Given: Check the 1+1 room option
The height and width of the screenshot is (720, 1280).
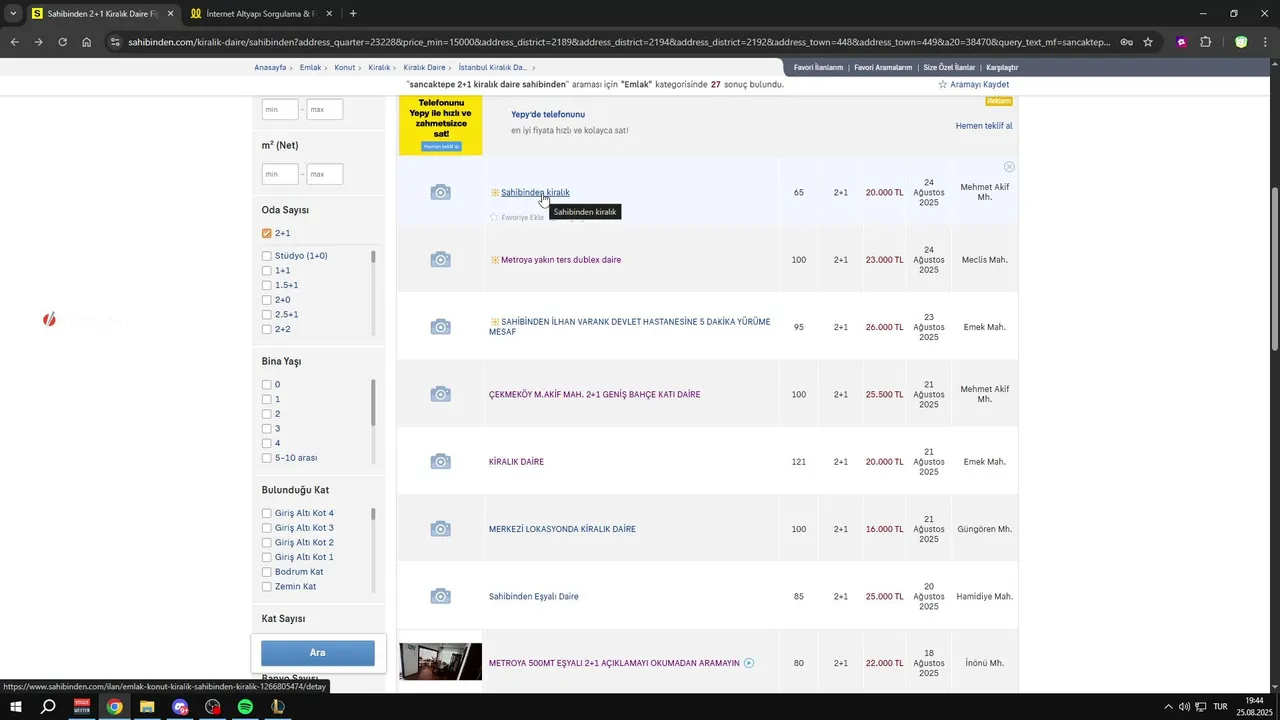Looking at the screenshot, I should coord(267,270).
